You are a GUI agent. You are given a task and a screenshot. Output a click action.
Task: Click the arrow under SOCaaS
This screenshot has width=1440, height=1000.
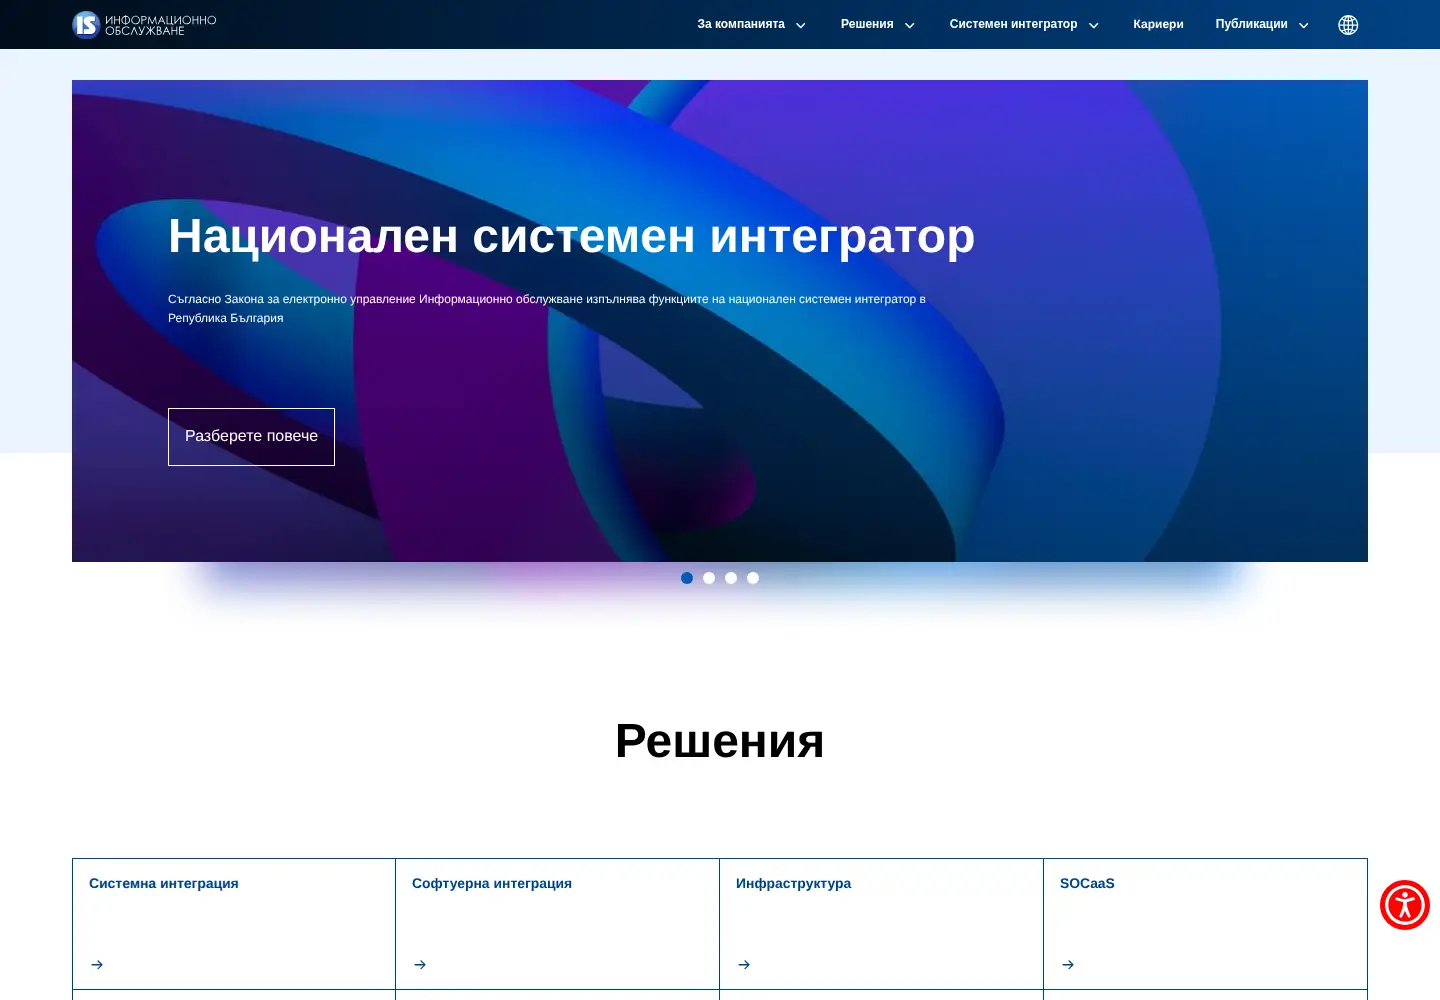tap(1068, 965)
